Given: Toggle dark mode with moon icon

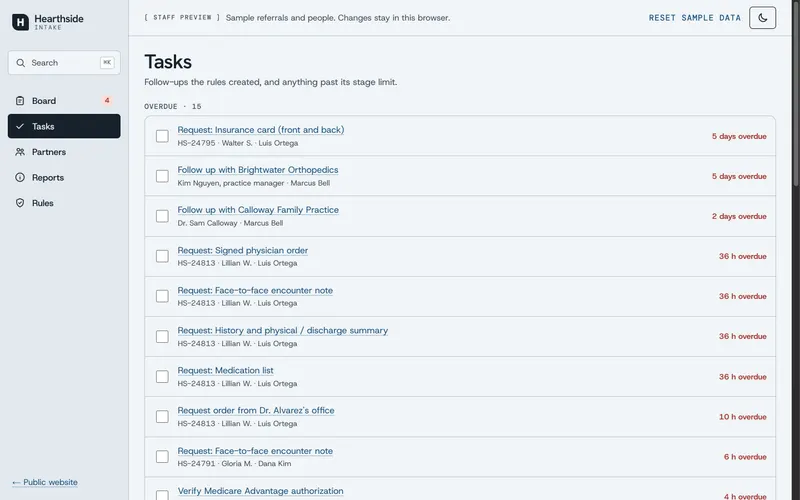Looking at the screenshot, I should (762, 18).
